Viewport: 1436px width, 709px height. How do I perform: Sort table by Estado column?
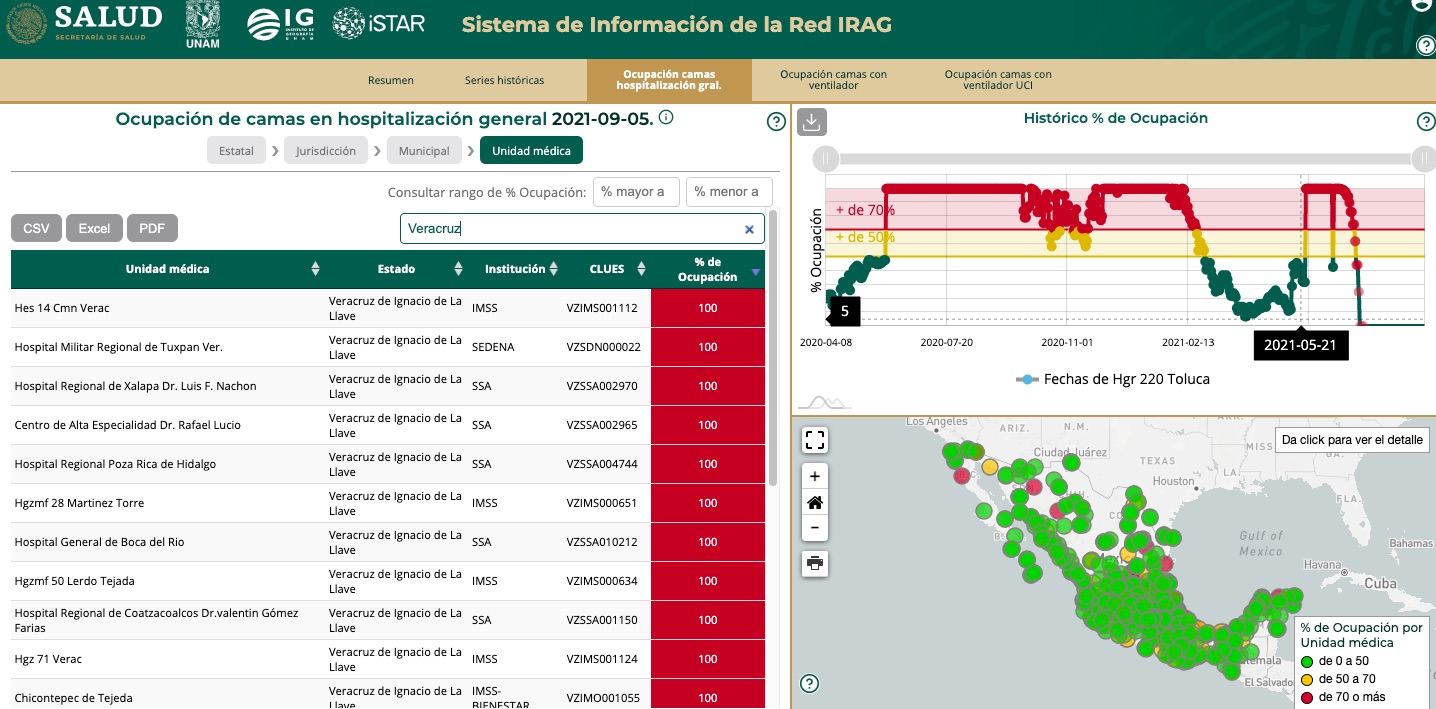pyautogui.click(x=397, y=269)
